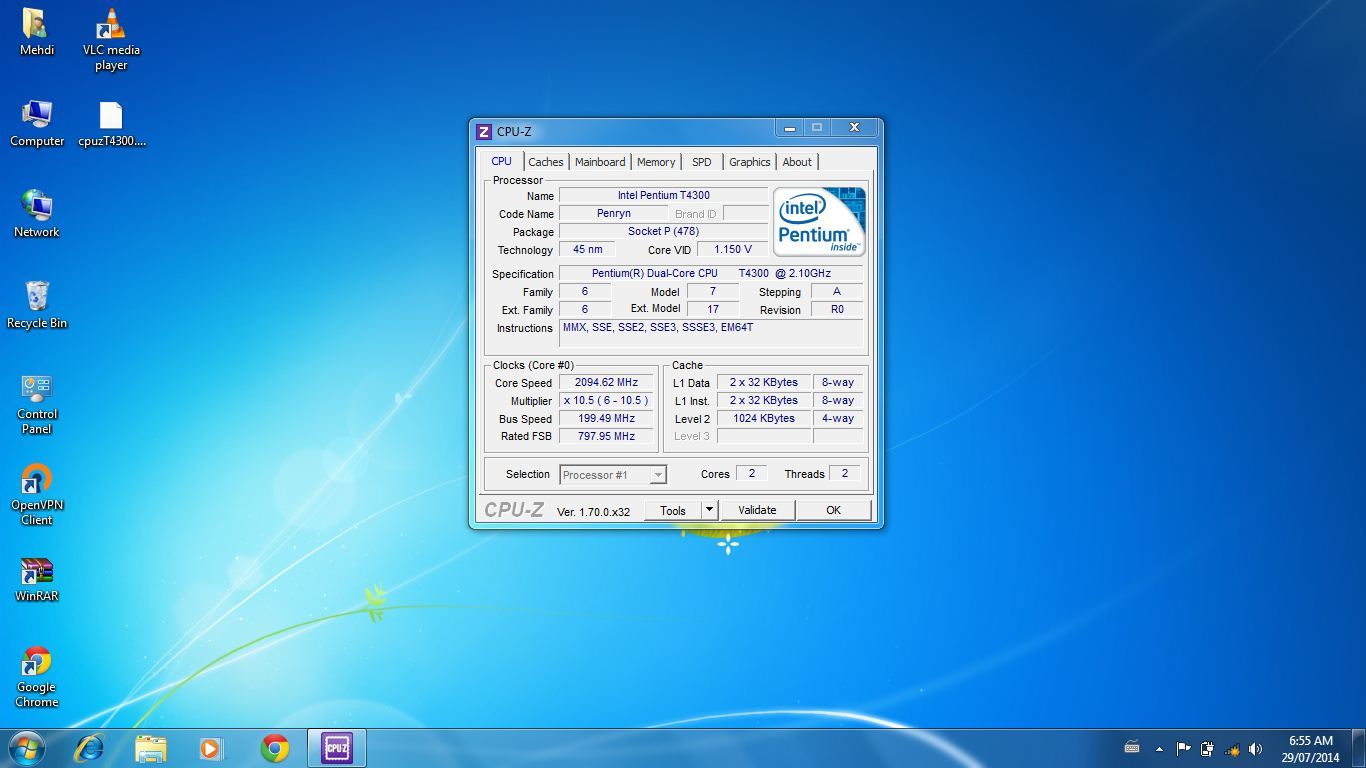Switch to the SPD tab

click(x=702, y=162)
